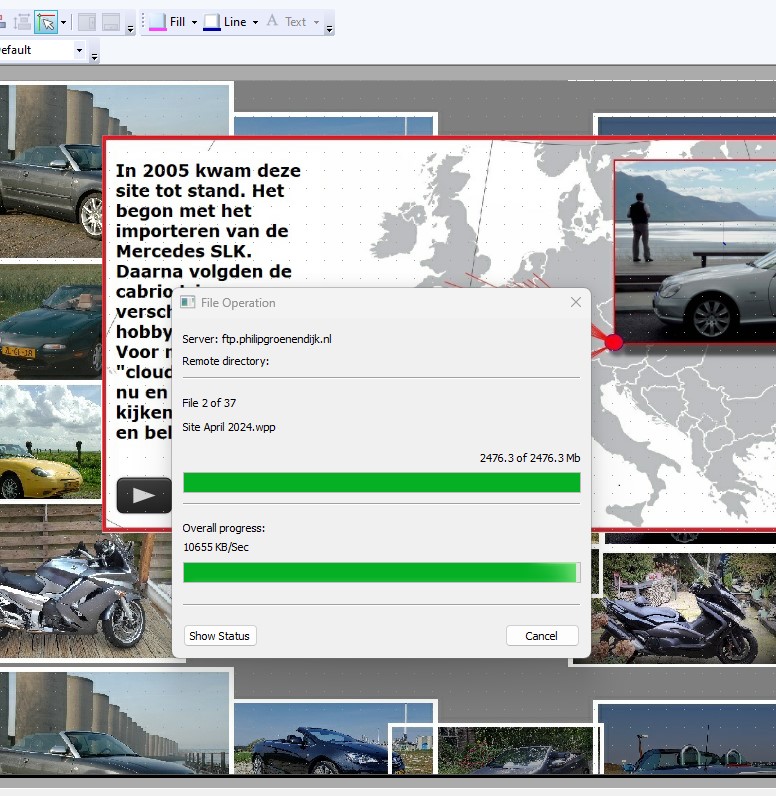Click 'Server: ftp.philipgroenendijk.nl' text

pos(257,339)
